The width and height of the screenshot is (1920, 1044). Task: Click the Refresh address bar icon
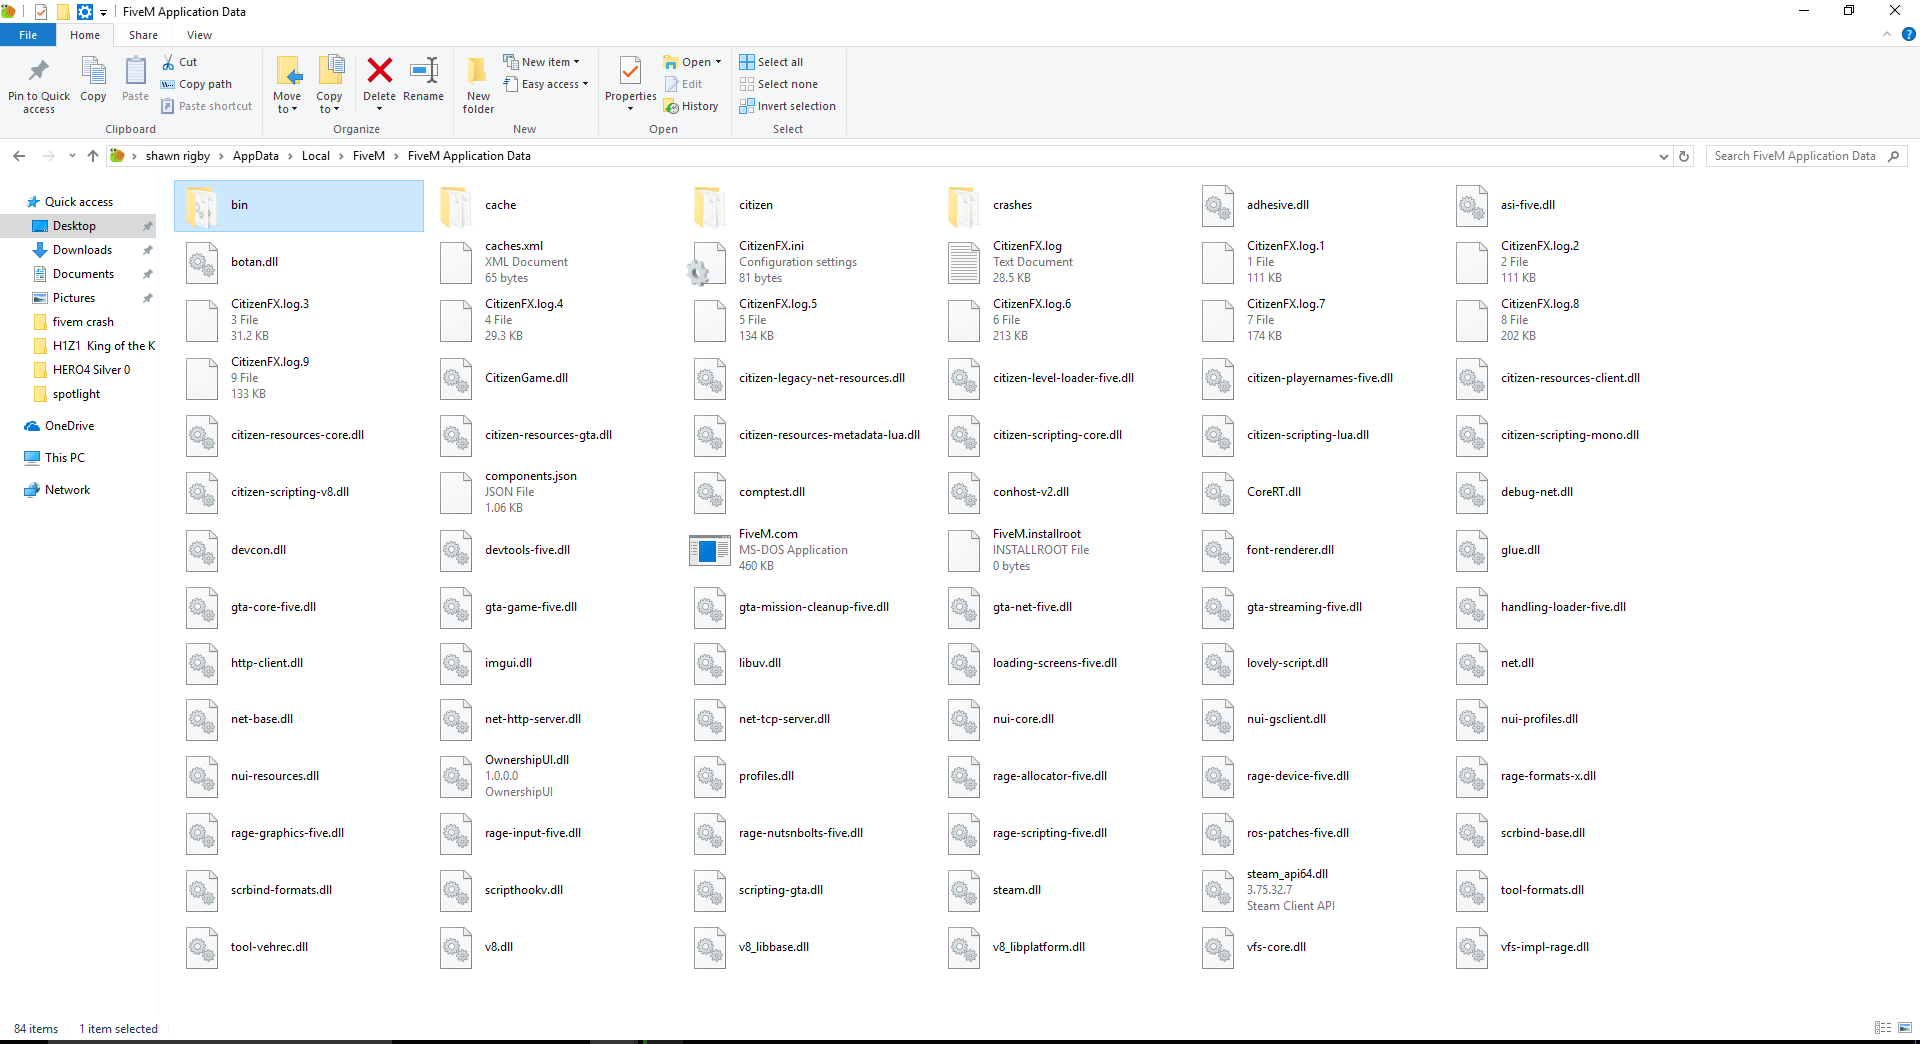pyautogui.click(x=1684, y=156)
